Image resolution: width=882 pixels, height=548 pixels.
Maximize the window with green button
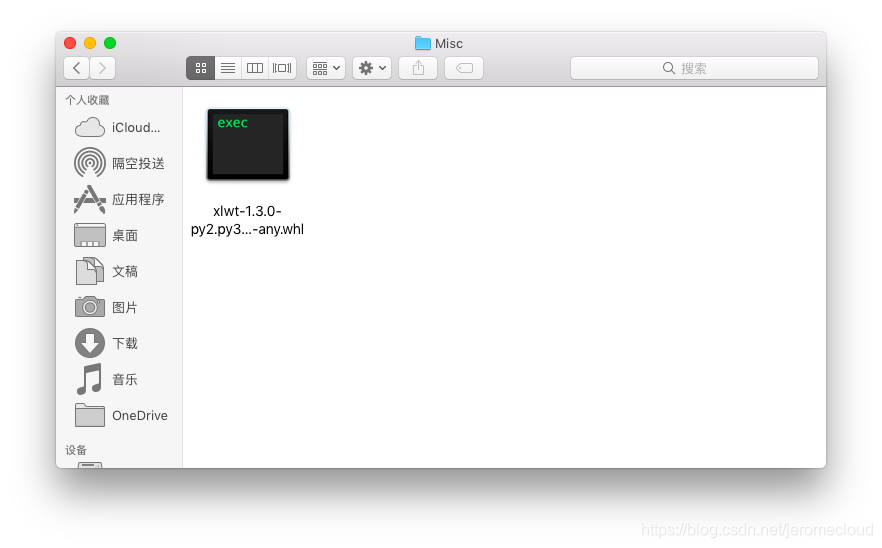point(110,43)
